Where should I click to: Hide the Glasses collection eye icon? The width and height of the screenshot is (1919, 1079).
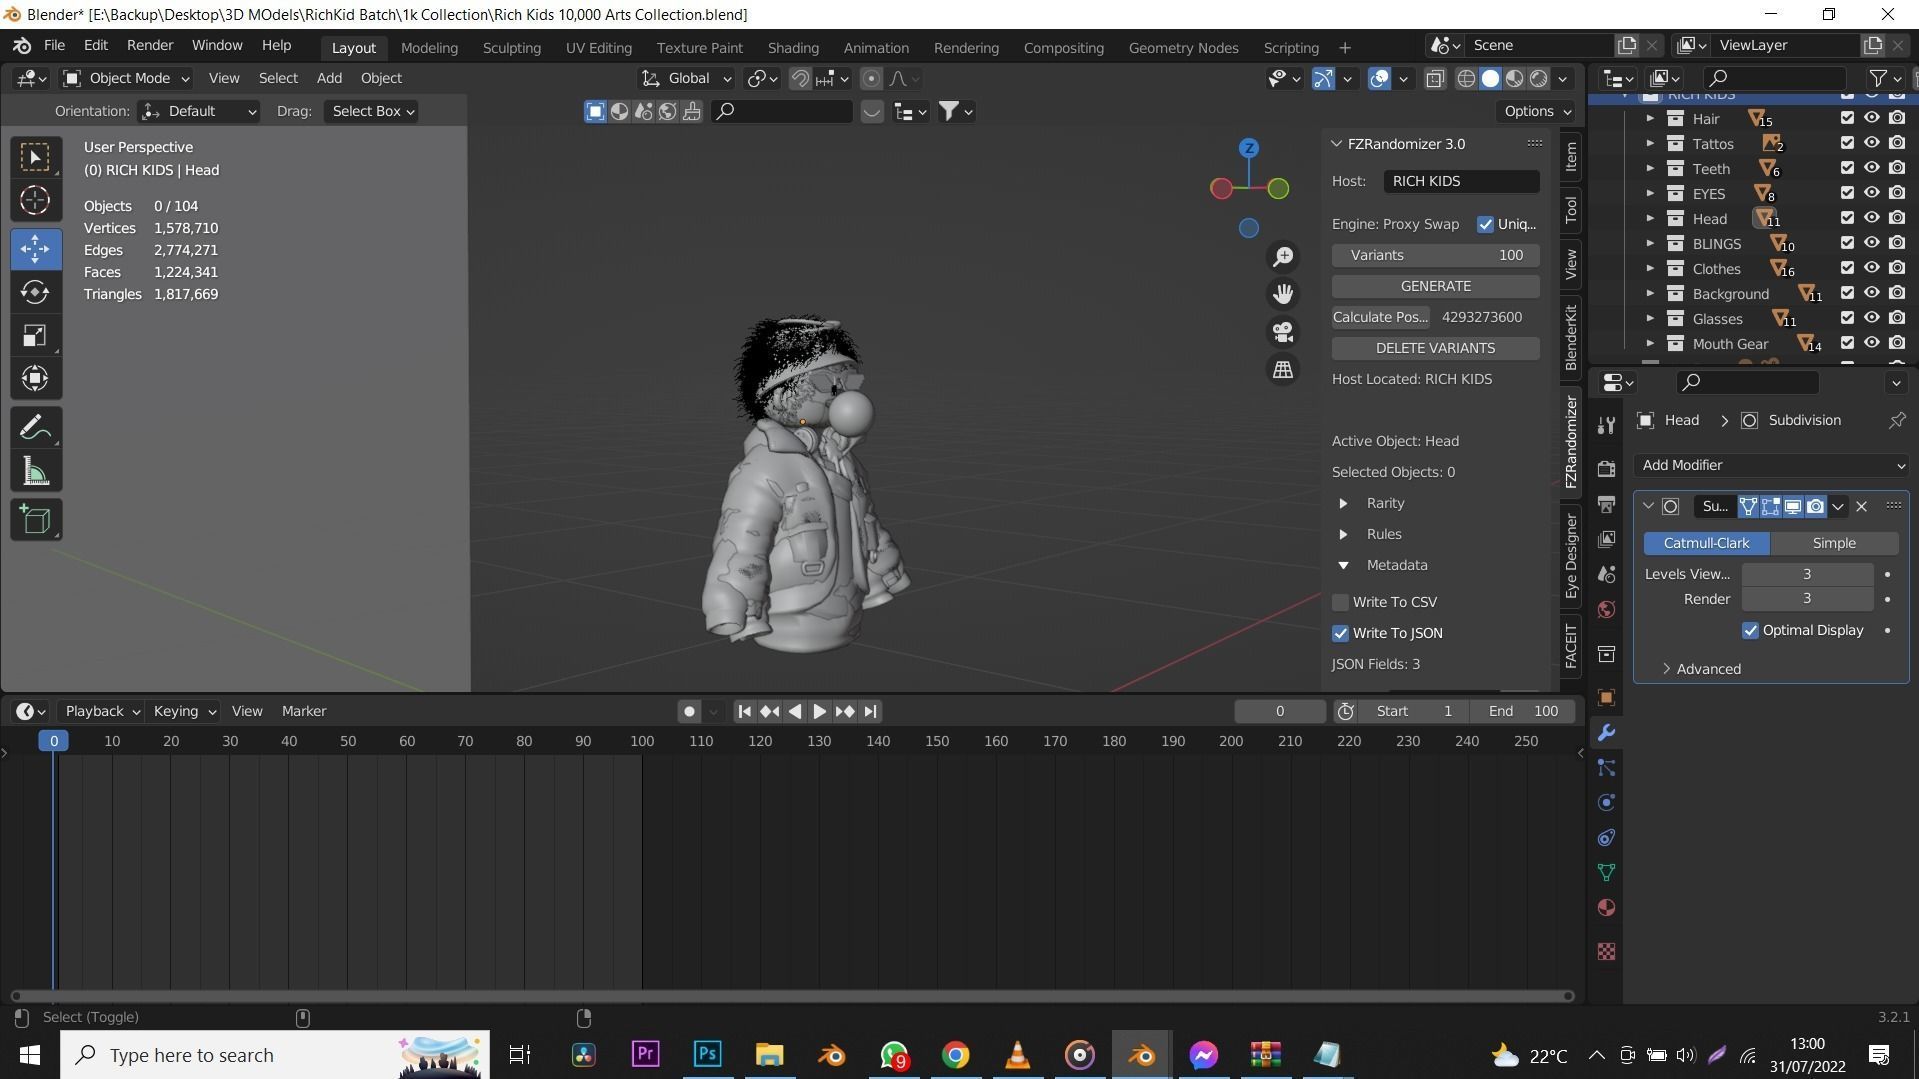pos(1871,318)
